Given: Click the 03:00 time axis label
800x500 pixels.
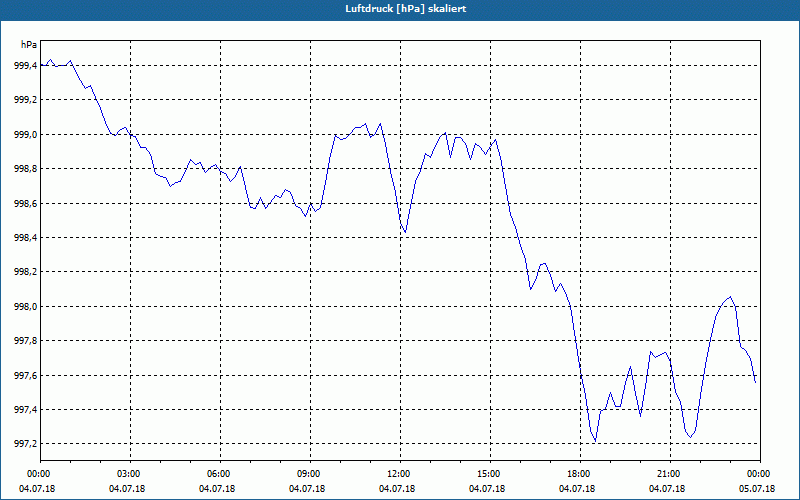Looking at the screenshot, I should (130, 474).
